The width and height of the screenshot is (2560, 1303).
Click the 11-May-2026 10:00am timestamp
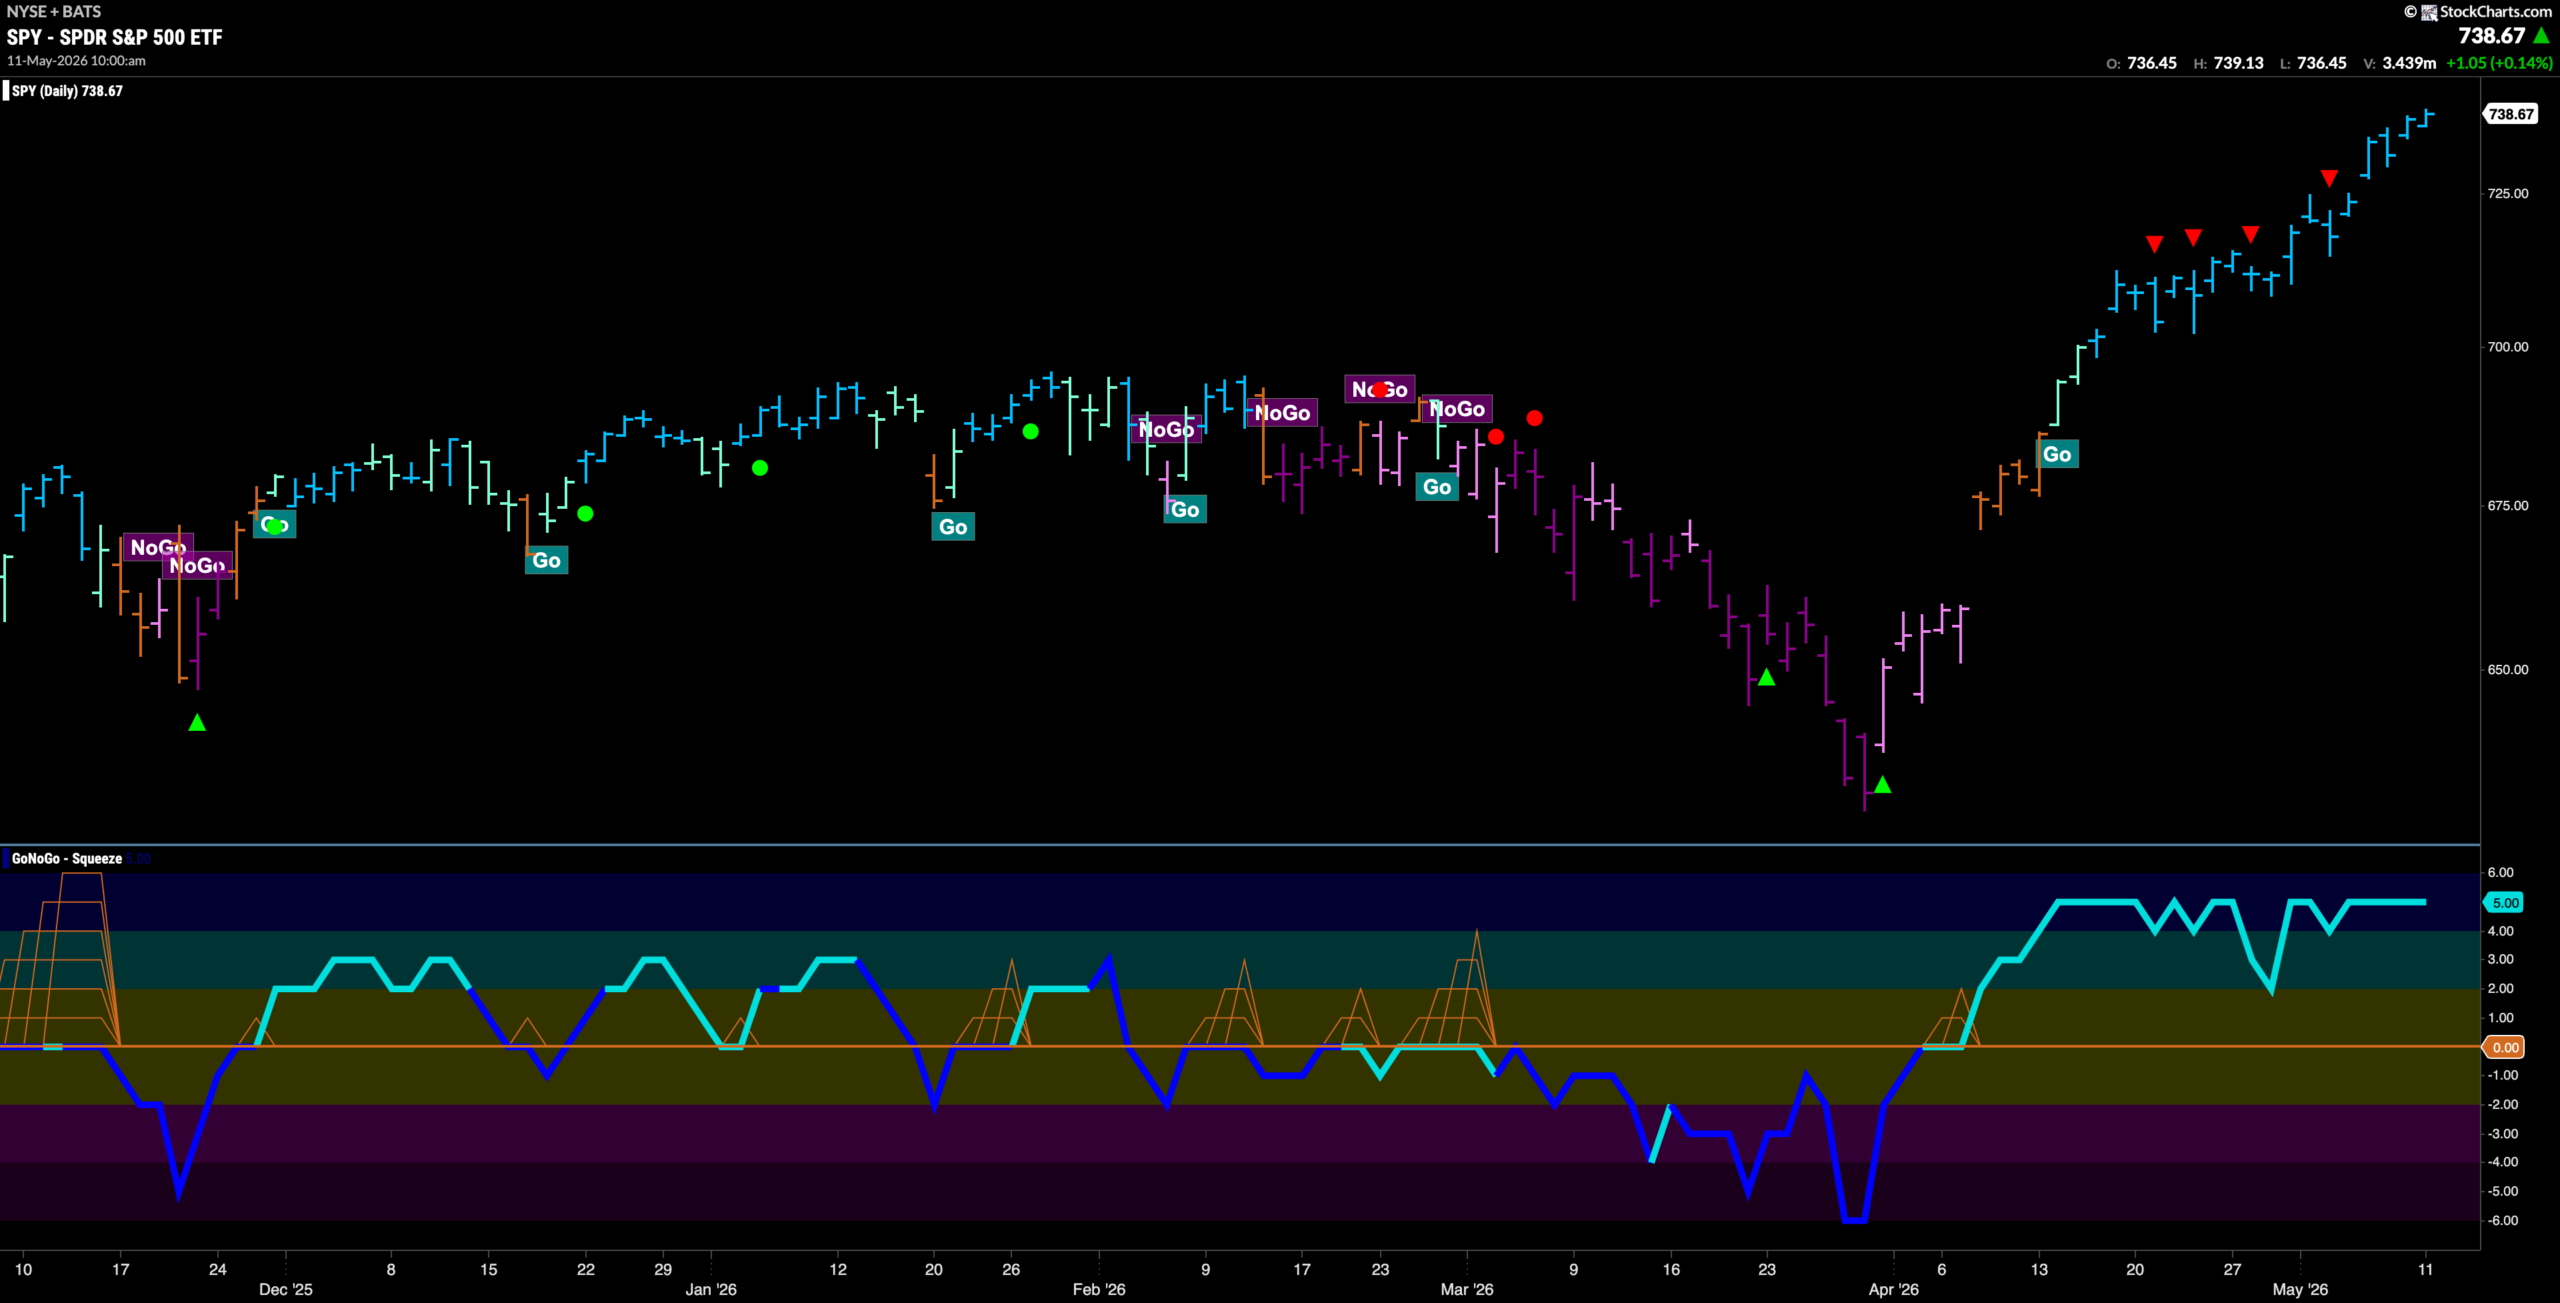76,61
